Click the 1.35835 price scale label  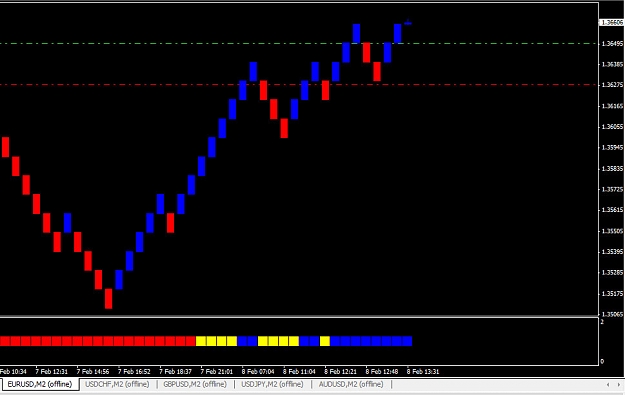coord(612,169)
